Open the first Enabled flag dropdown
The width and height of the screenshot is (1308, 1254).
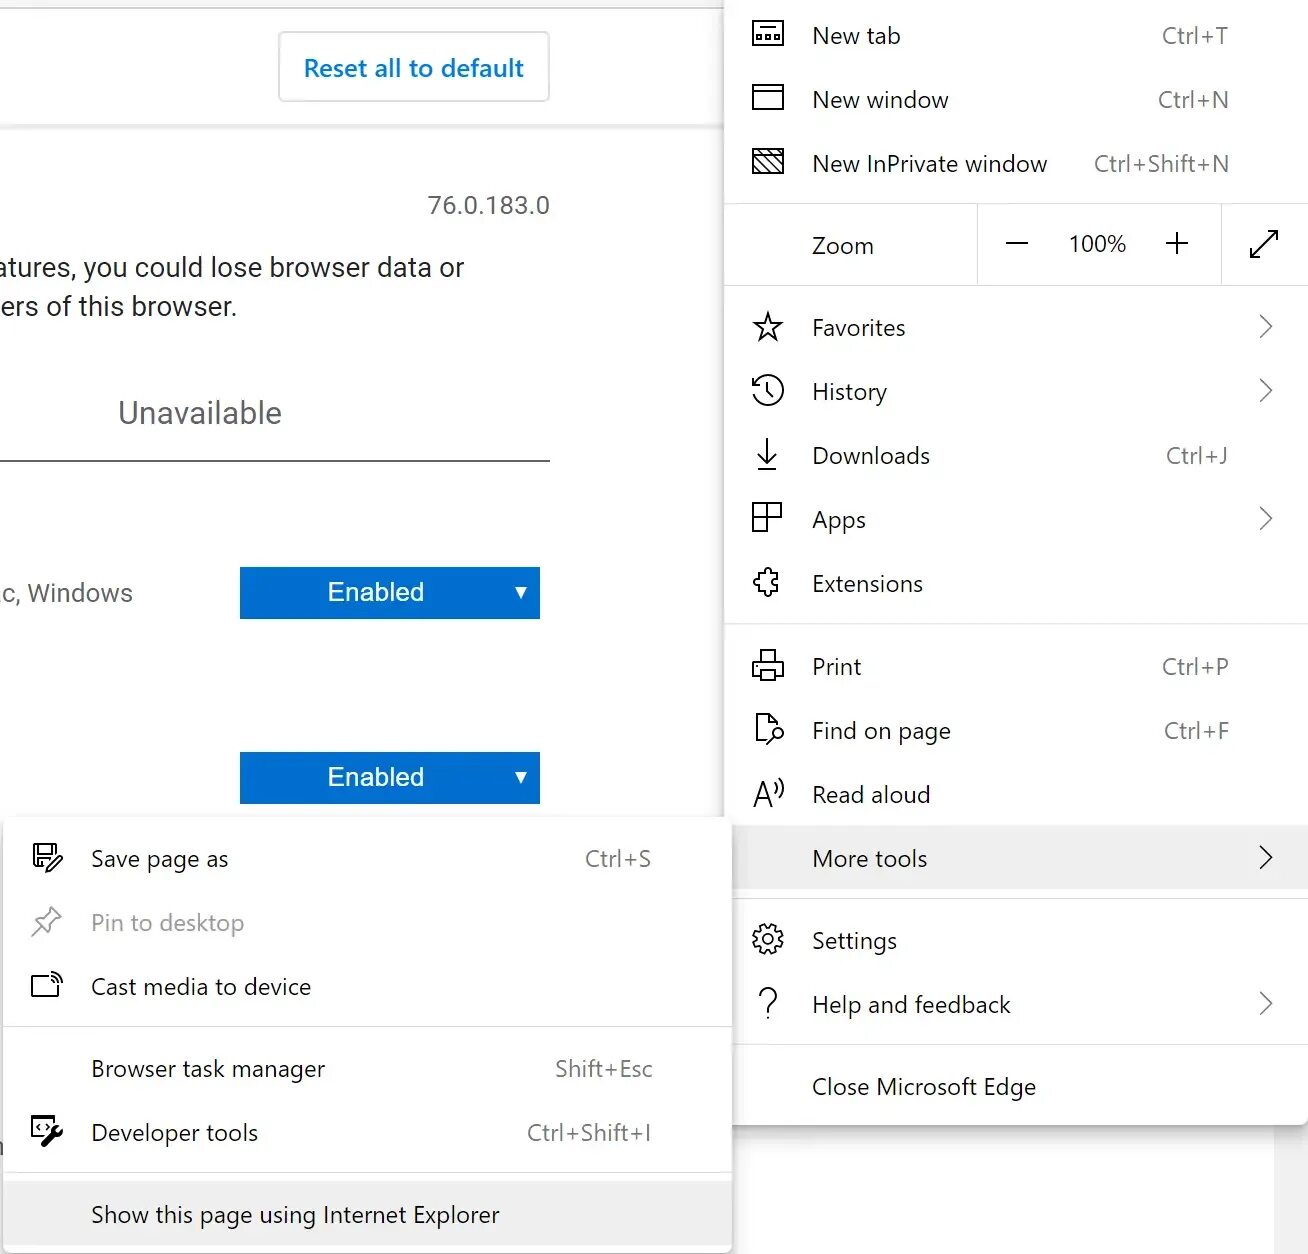tap(390, 593)
